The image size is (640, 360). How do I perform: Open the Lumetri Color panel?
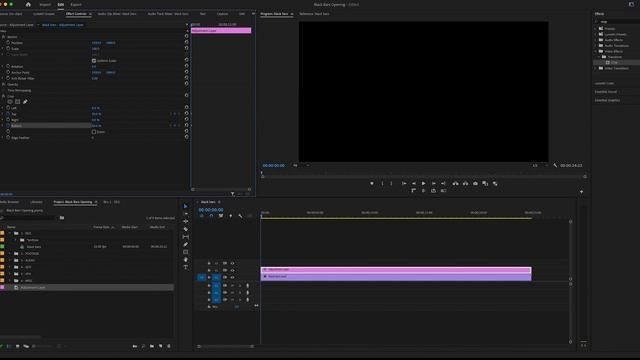pyautogui.click(x=604, y=83)
